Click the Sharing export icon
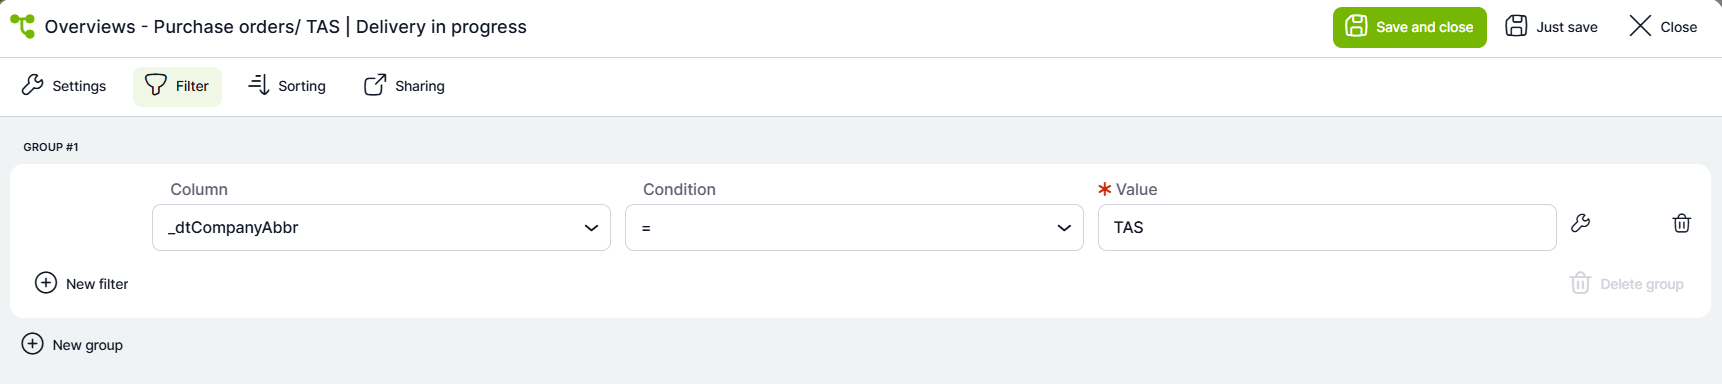This screenshot has width=1722, height=384. click(x=375, y=85)
